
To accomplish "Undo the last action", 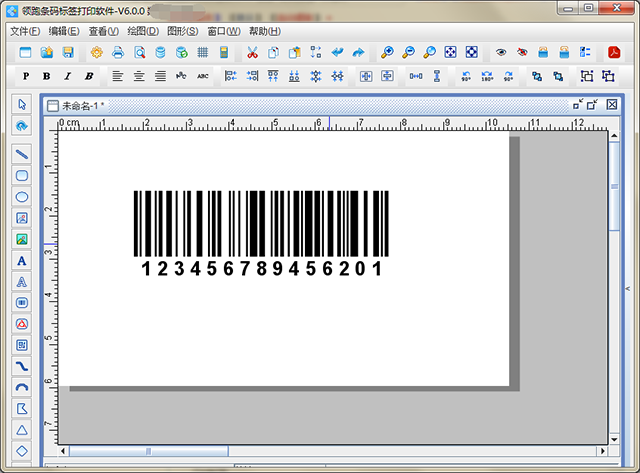I will (337, 52).
